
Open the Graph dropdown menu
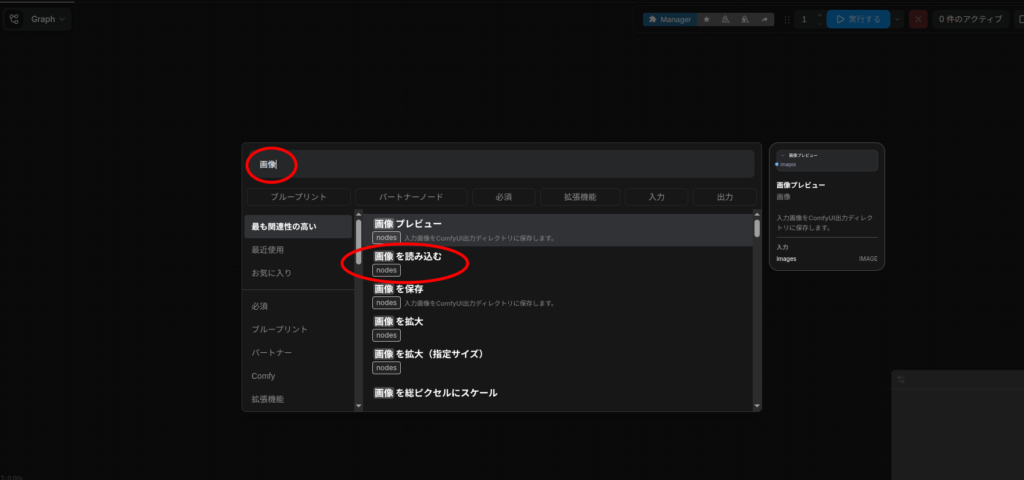coord(49,19)
